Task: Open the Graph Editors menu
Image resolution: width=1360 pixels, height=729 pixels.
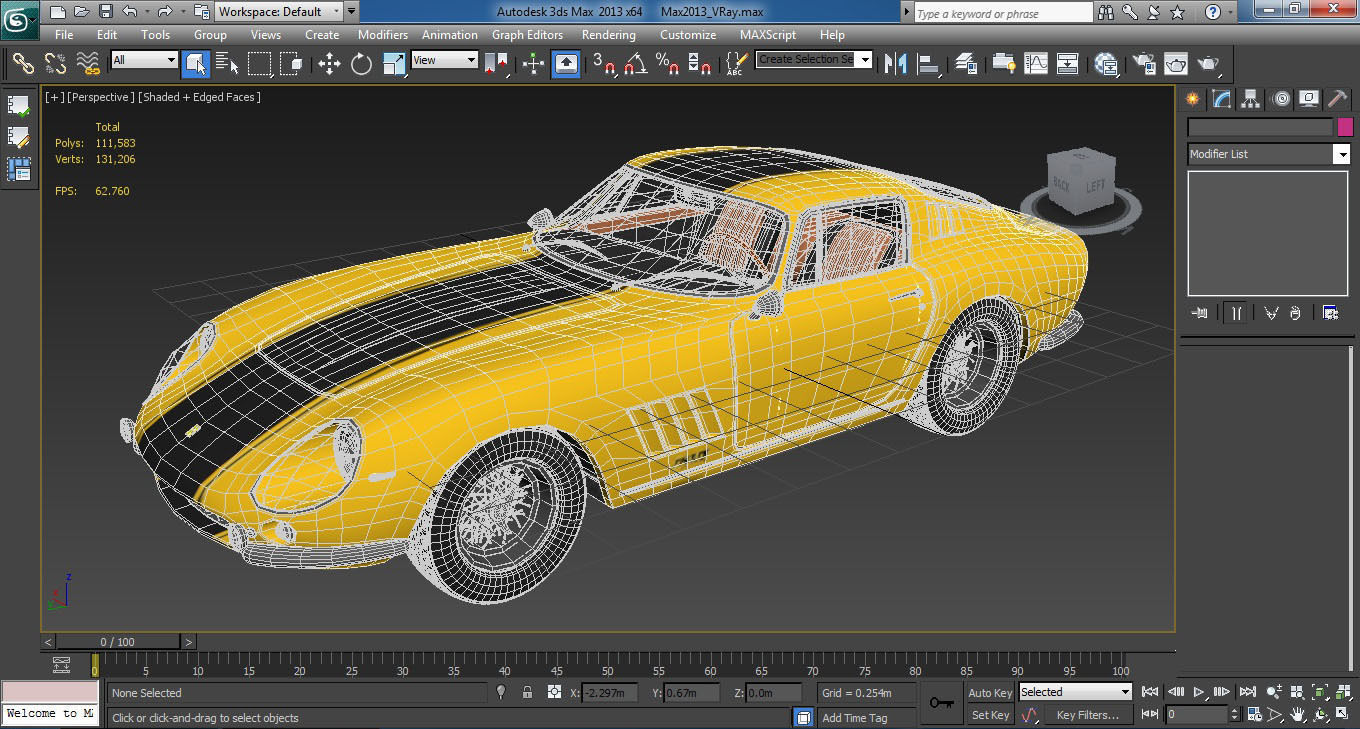Action: 527,34
